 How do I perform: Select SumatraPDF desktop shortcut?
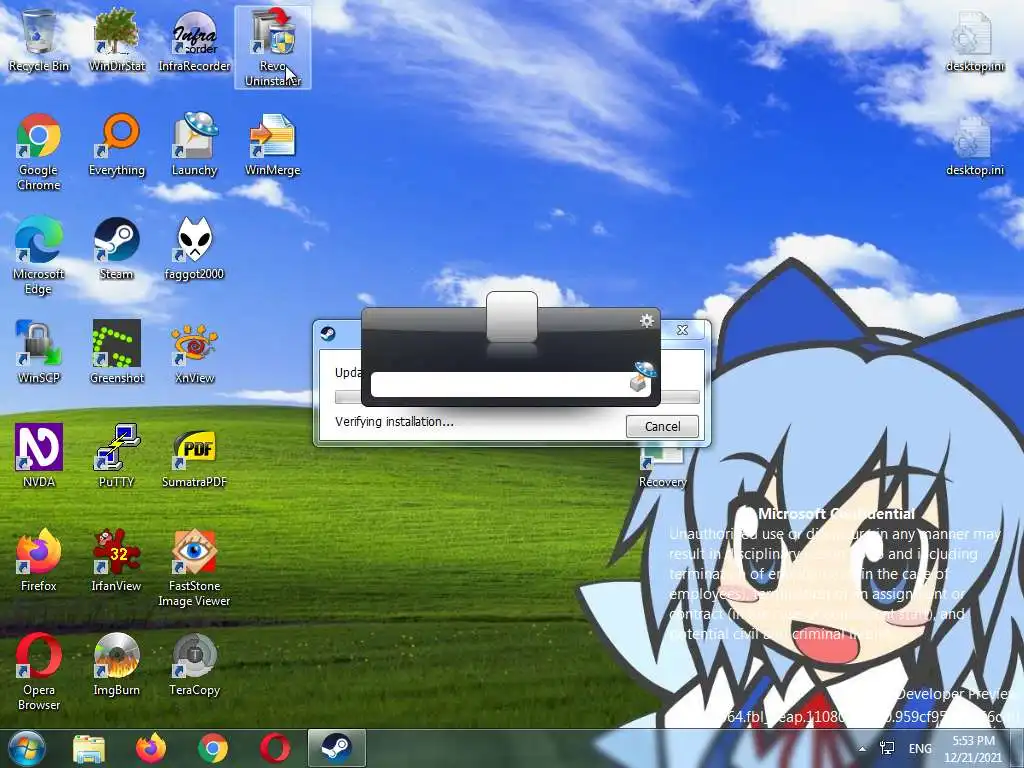[x=195, y=456]
